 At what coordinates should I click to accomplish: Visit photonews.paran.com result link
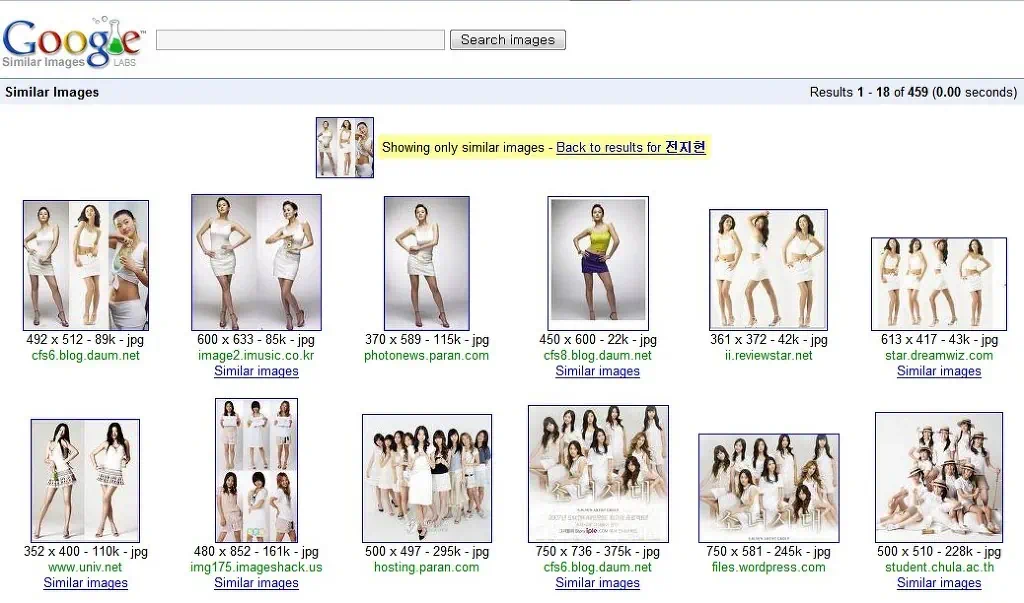point(426,354)
